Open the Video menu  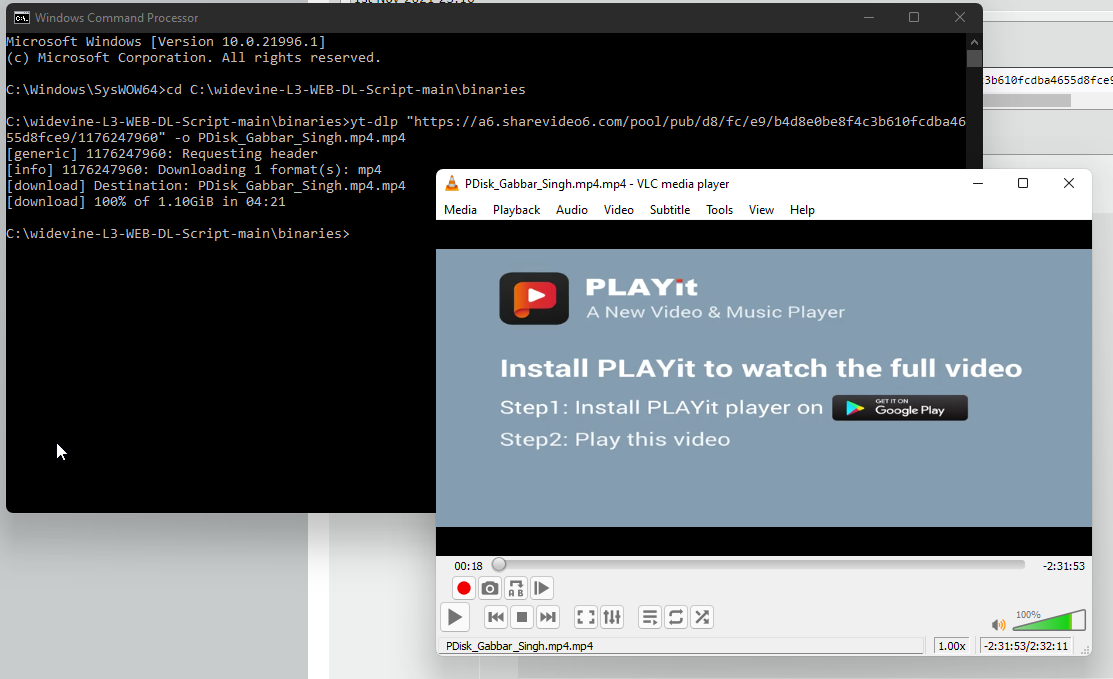coord(618,210)
